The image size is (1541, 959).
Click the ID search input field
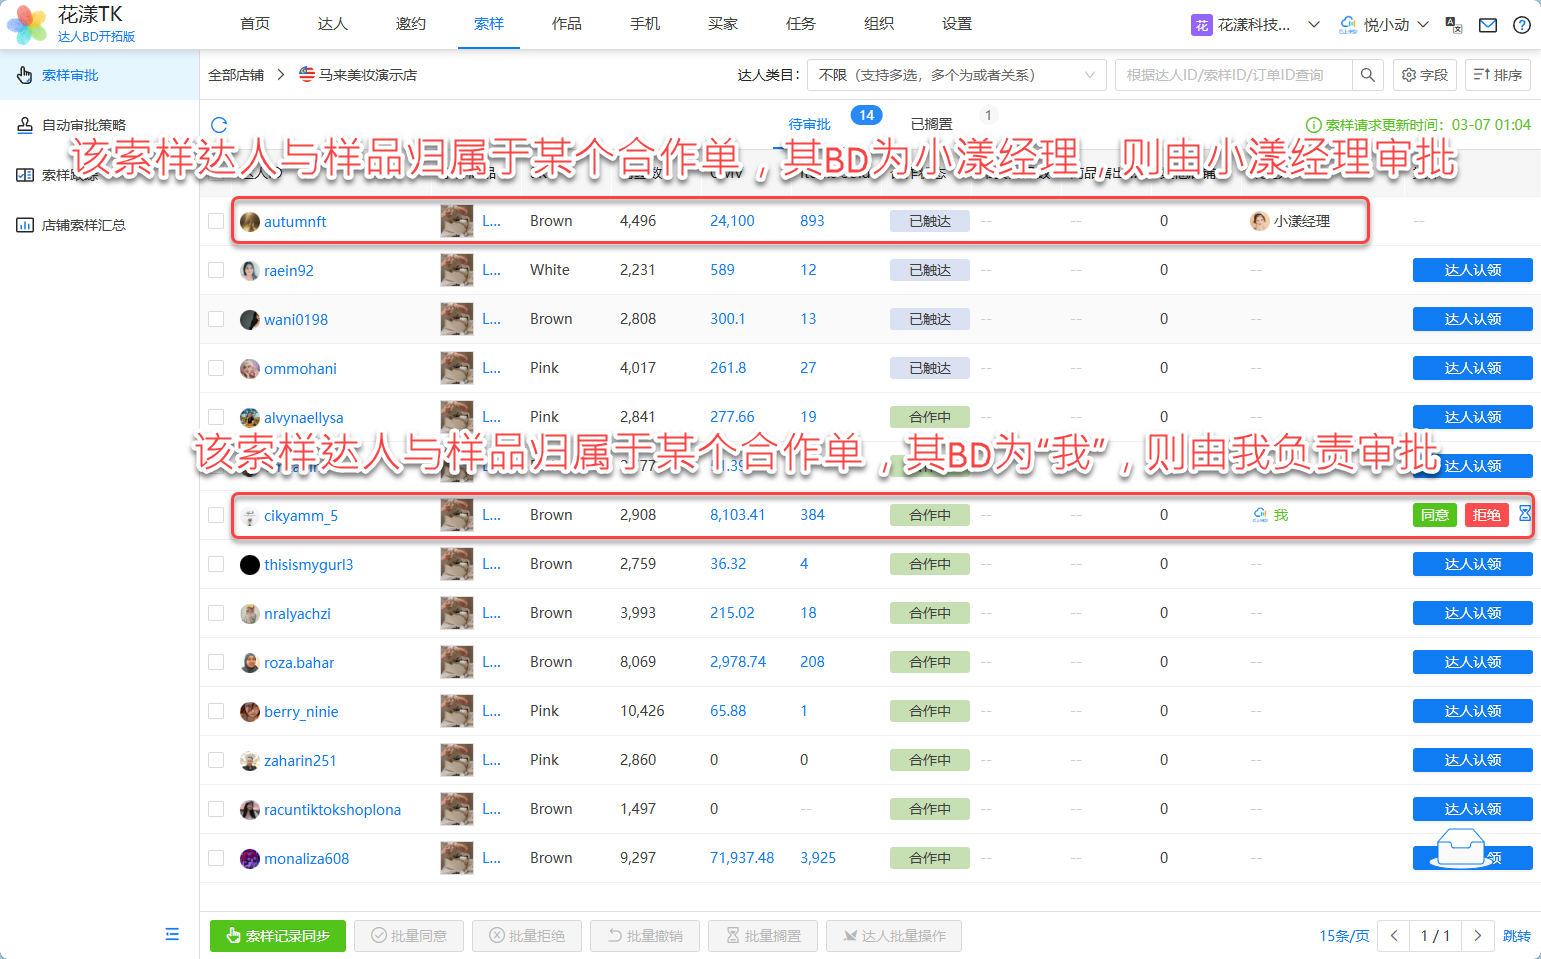pyautogui.click(x=1233, y=75)
